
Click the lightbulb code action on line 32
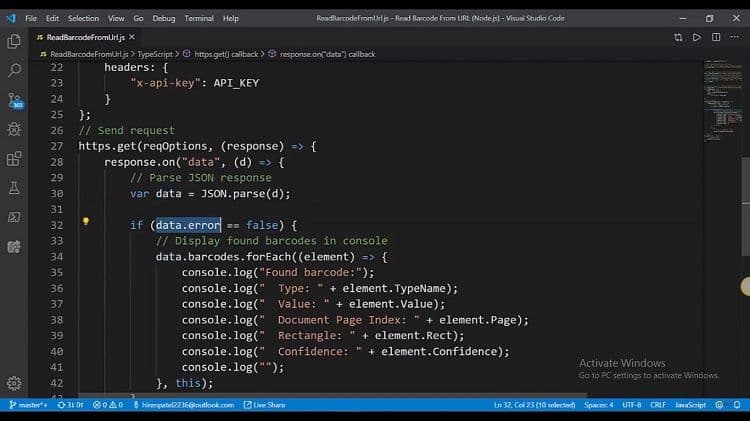point(86,222)
